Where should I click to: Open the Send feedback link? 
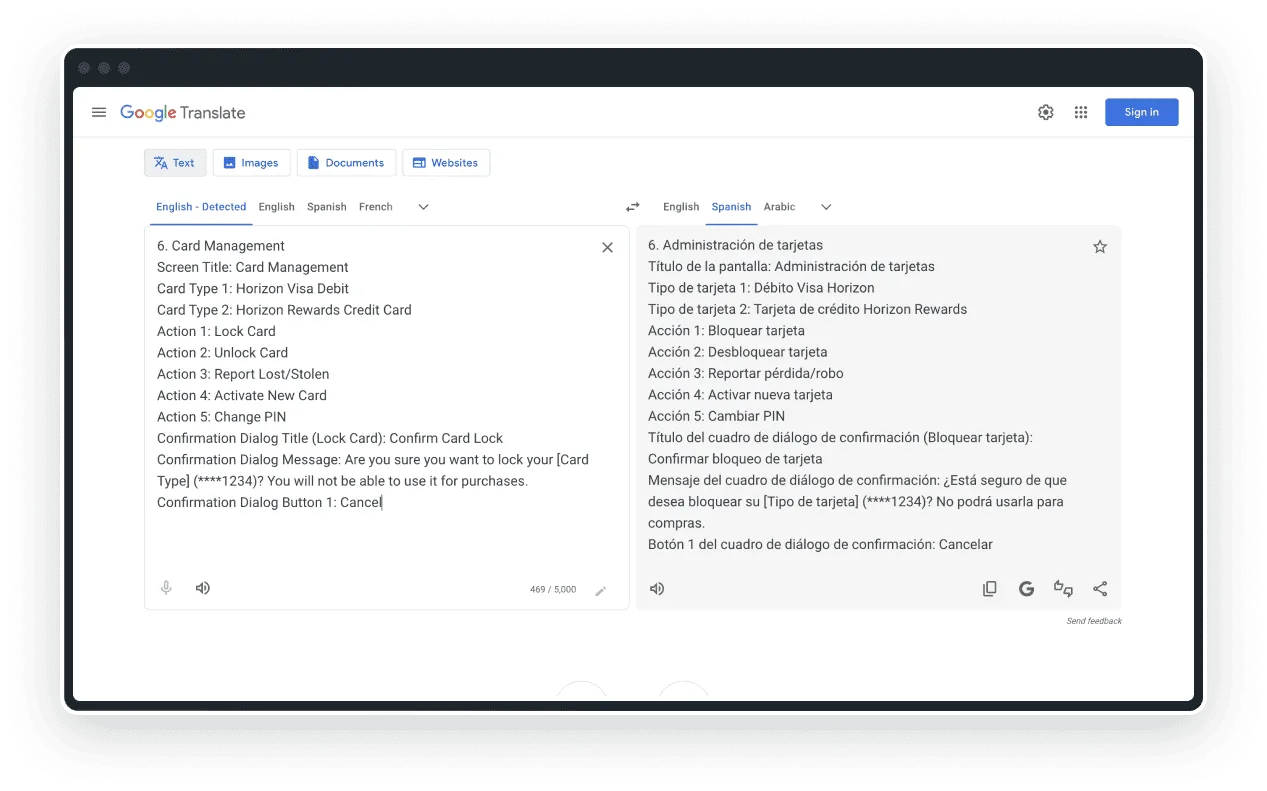pos(1093,620)
